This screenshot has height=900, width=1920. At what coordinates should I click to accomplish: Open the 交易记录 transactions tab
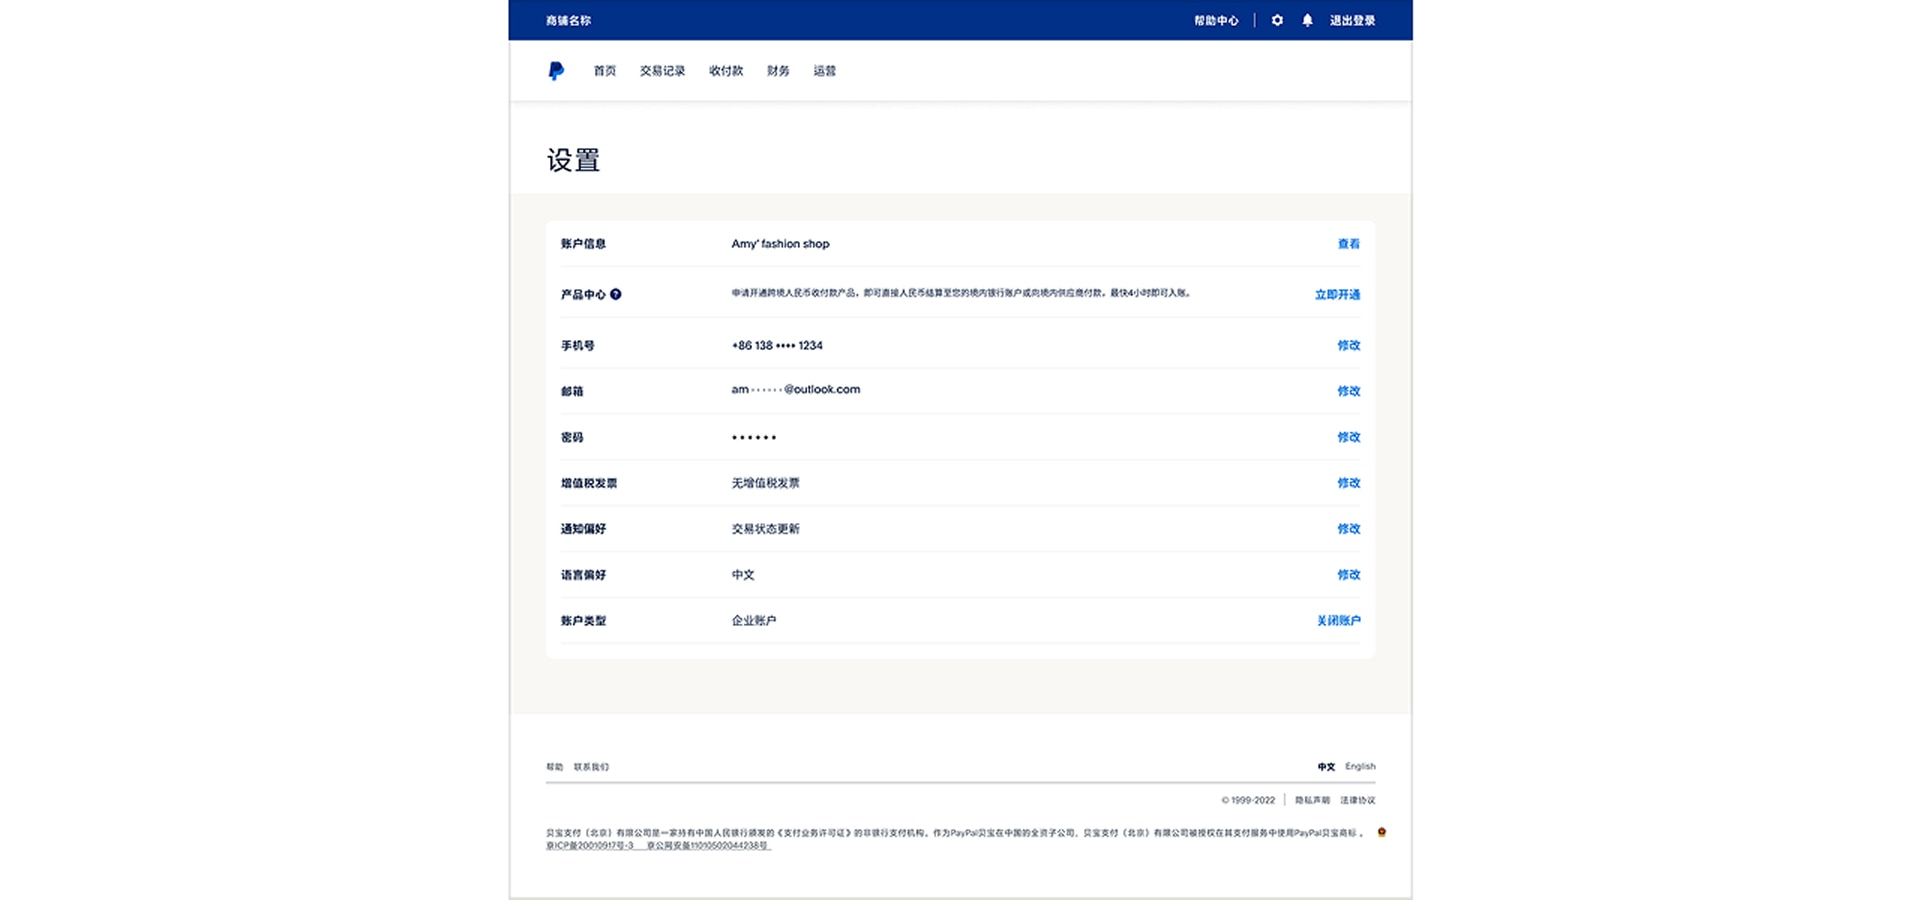662,70
